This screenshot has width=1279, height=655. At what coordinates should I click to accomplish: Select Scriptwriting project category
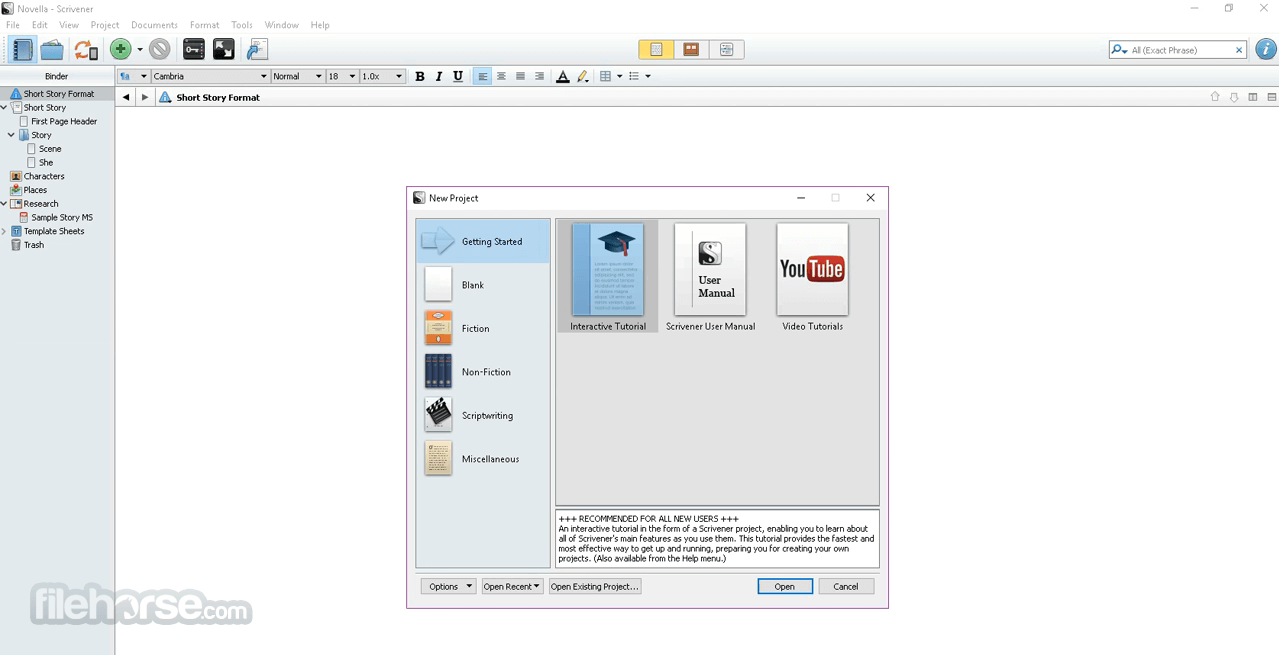(483, 415)
